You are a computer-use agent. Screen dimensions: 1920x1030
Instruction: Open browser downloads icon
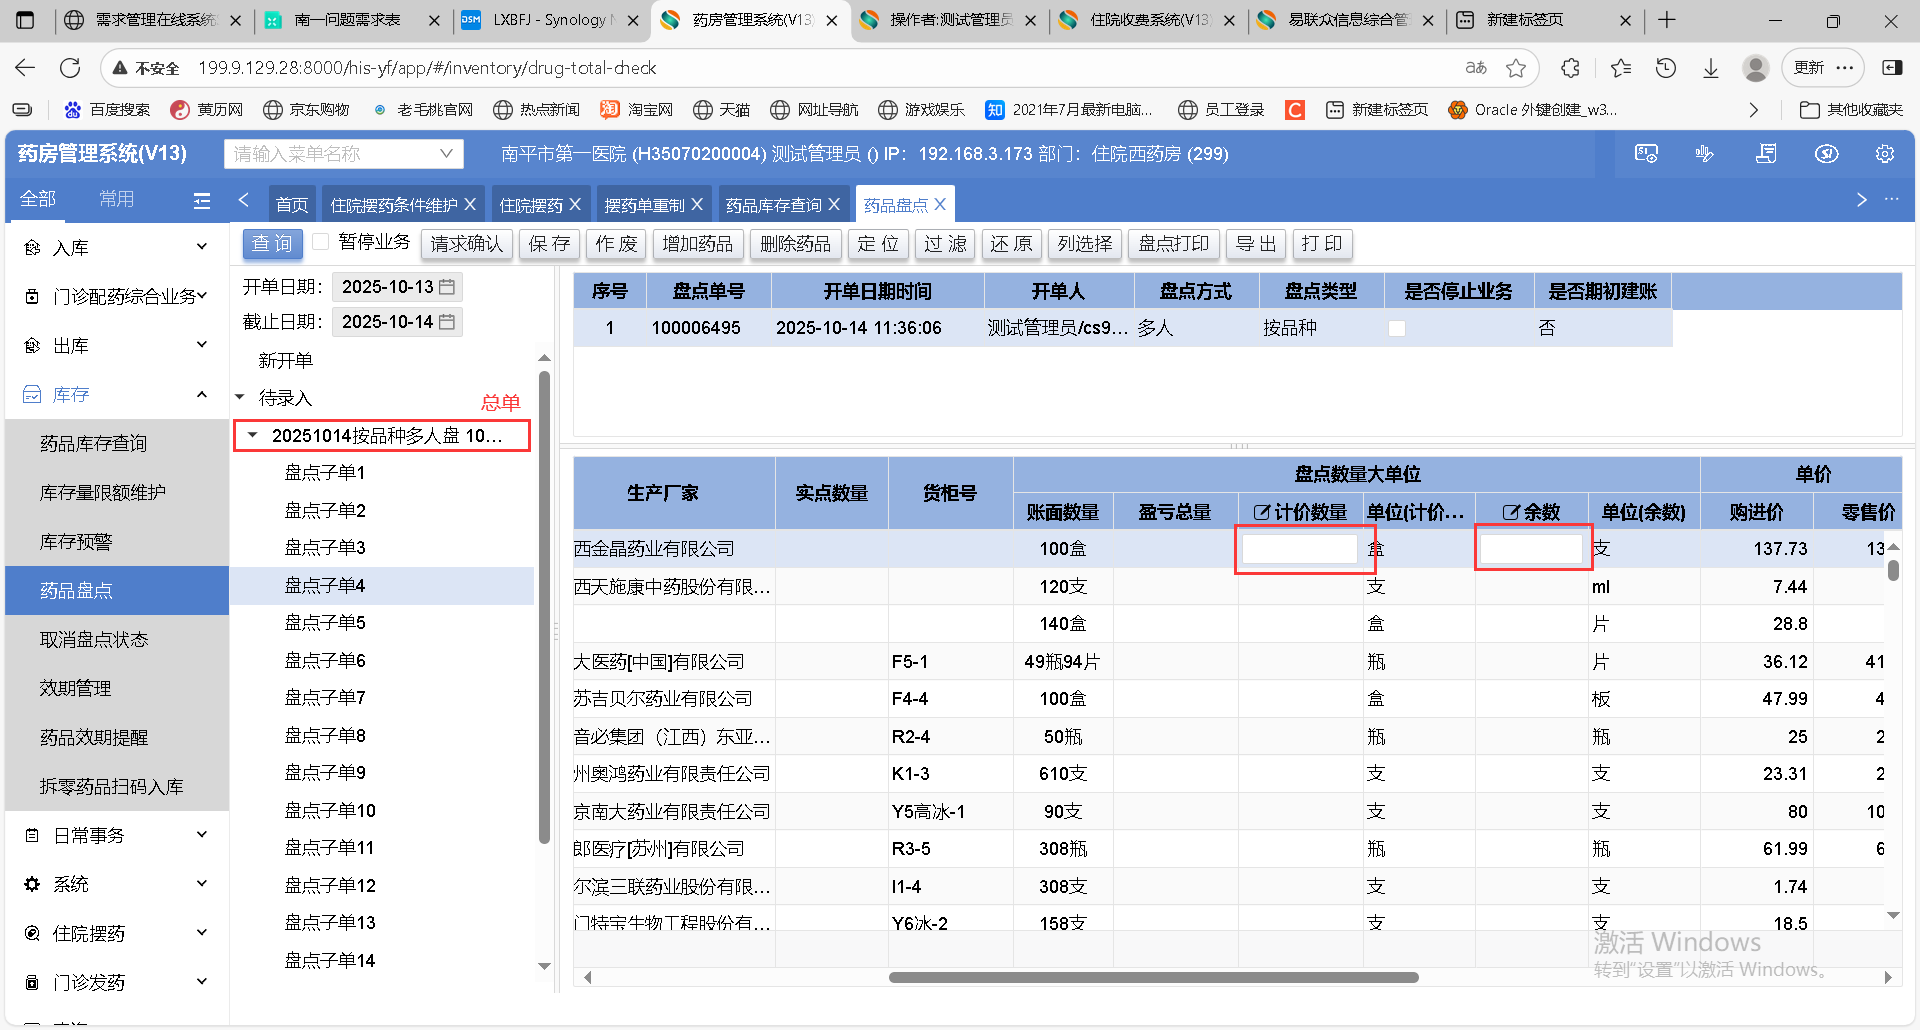1711,68
